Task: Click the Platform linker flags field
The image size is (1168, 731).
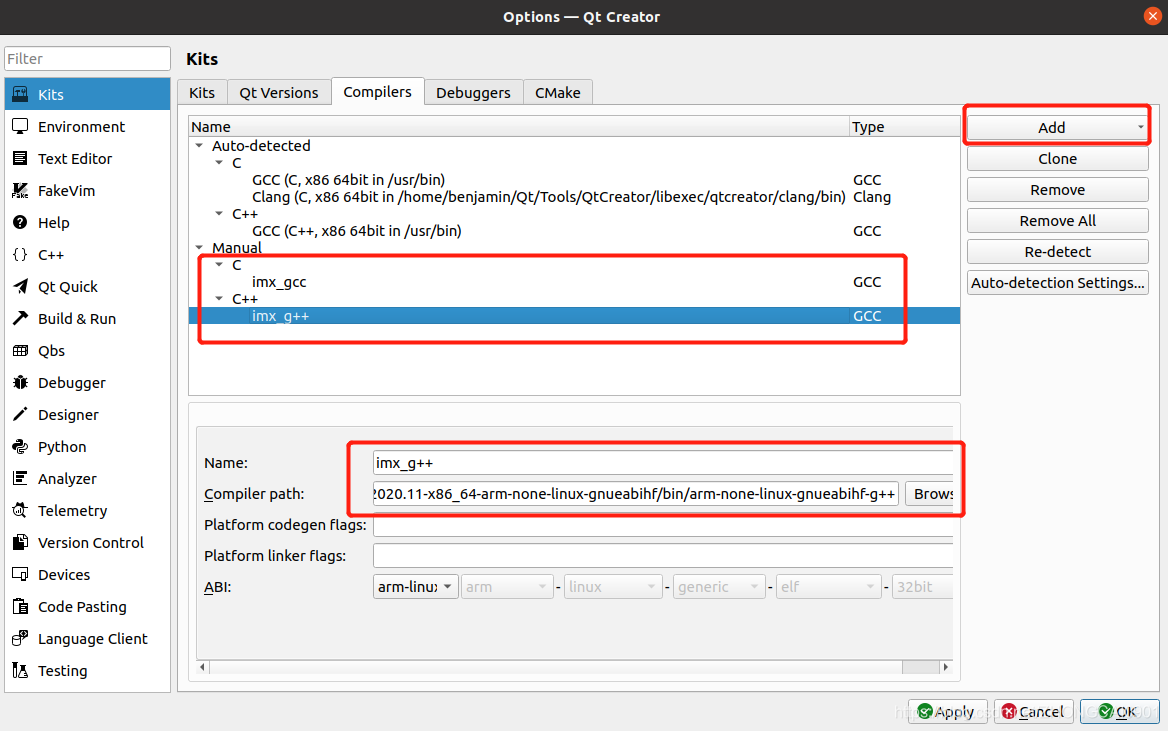Action: coord(663,556)
